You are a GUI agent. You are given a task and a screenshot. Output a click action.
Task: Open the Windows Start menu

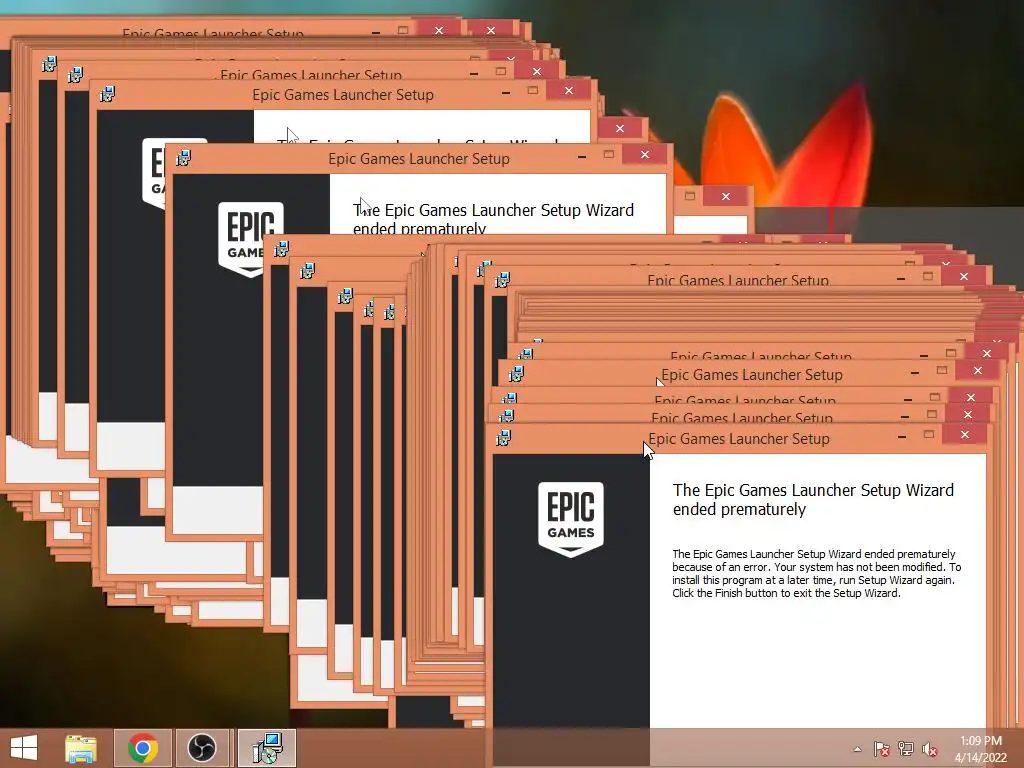tap(24, 748)
